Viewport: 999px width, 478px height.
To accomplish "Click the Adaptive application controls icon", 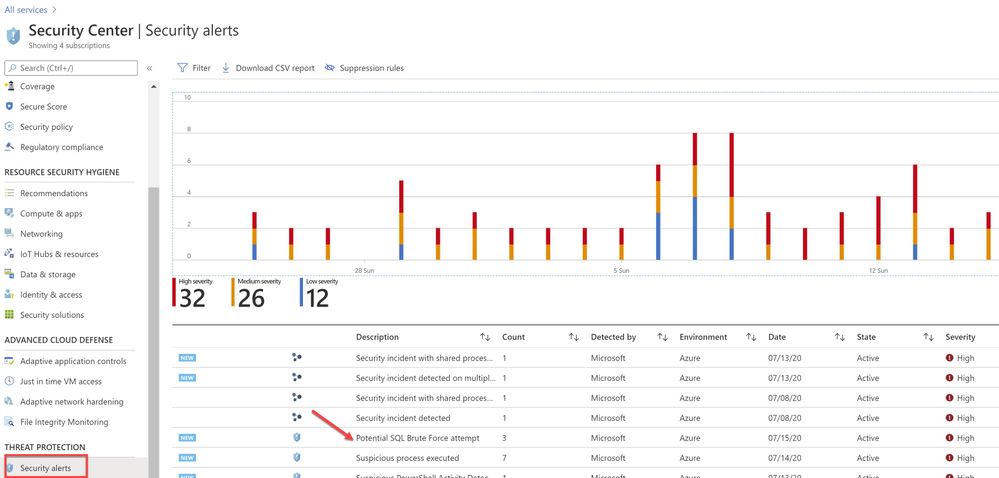I will [x=9, y=361].
